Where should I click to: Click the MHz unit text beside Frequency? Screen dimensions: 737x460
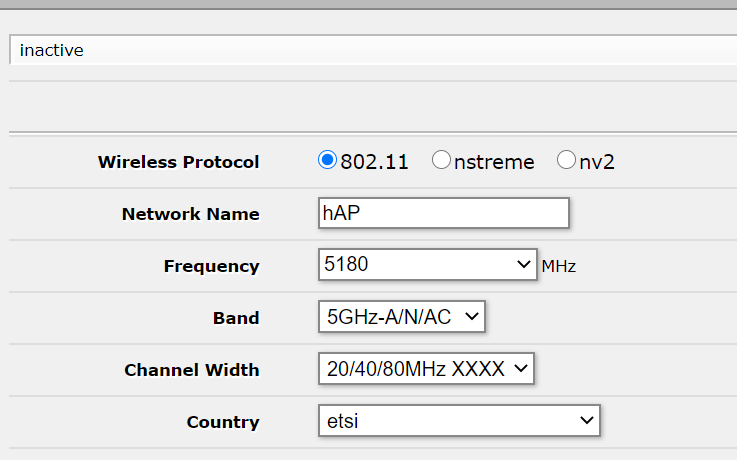(559, 267)
